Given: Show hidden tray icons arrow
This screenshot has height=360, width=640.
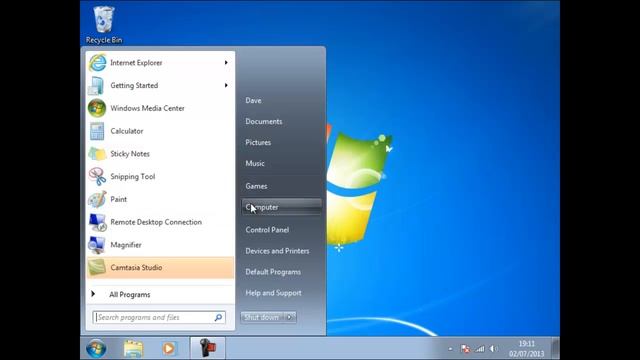Looking at the screenshot, I should (450, 349).
